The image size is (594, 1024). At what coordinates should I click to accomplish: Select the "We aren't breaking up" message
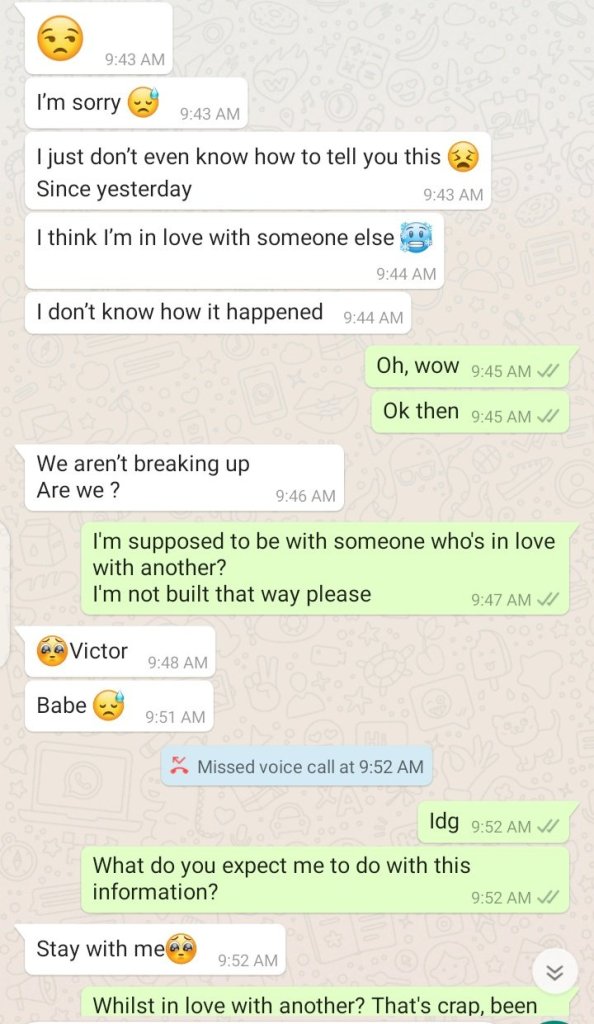pos(184,478)
